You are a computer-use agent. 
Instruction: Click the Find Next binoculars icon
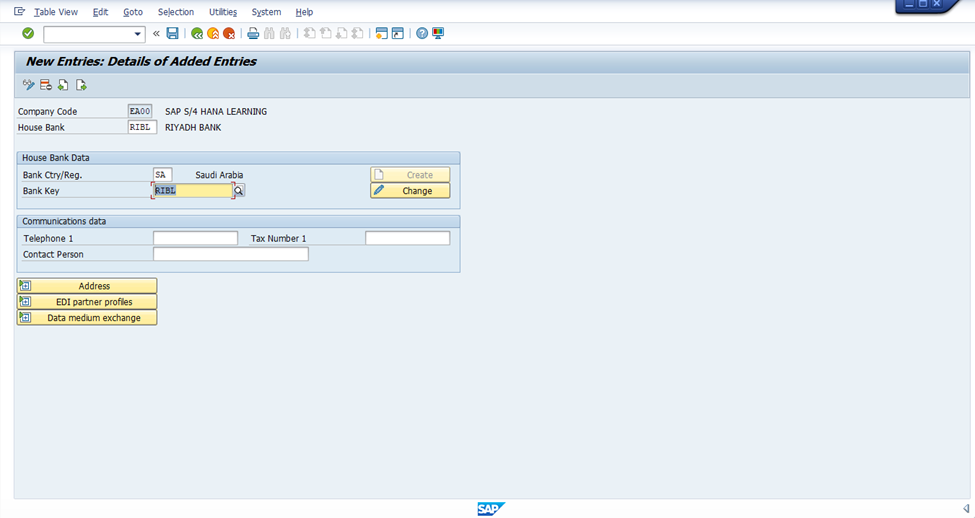(x=285, y=34)
